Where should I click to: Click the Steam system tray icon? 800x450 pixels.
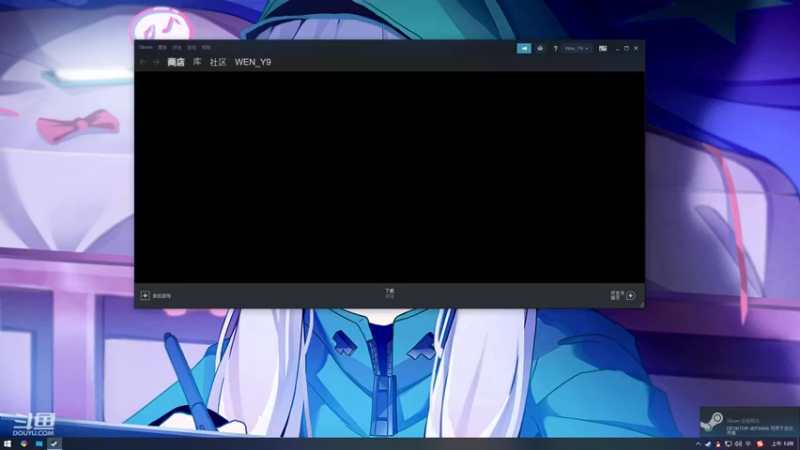708,444
